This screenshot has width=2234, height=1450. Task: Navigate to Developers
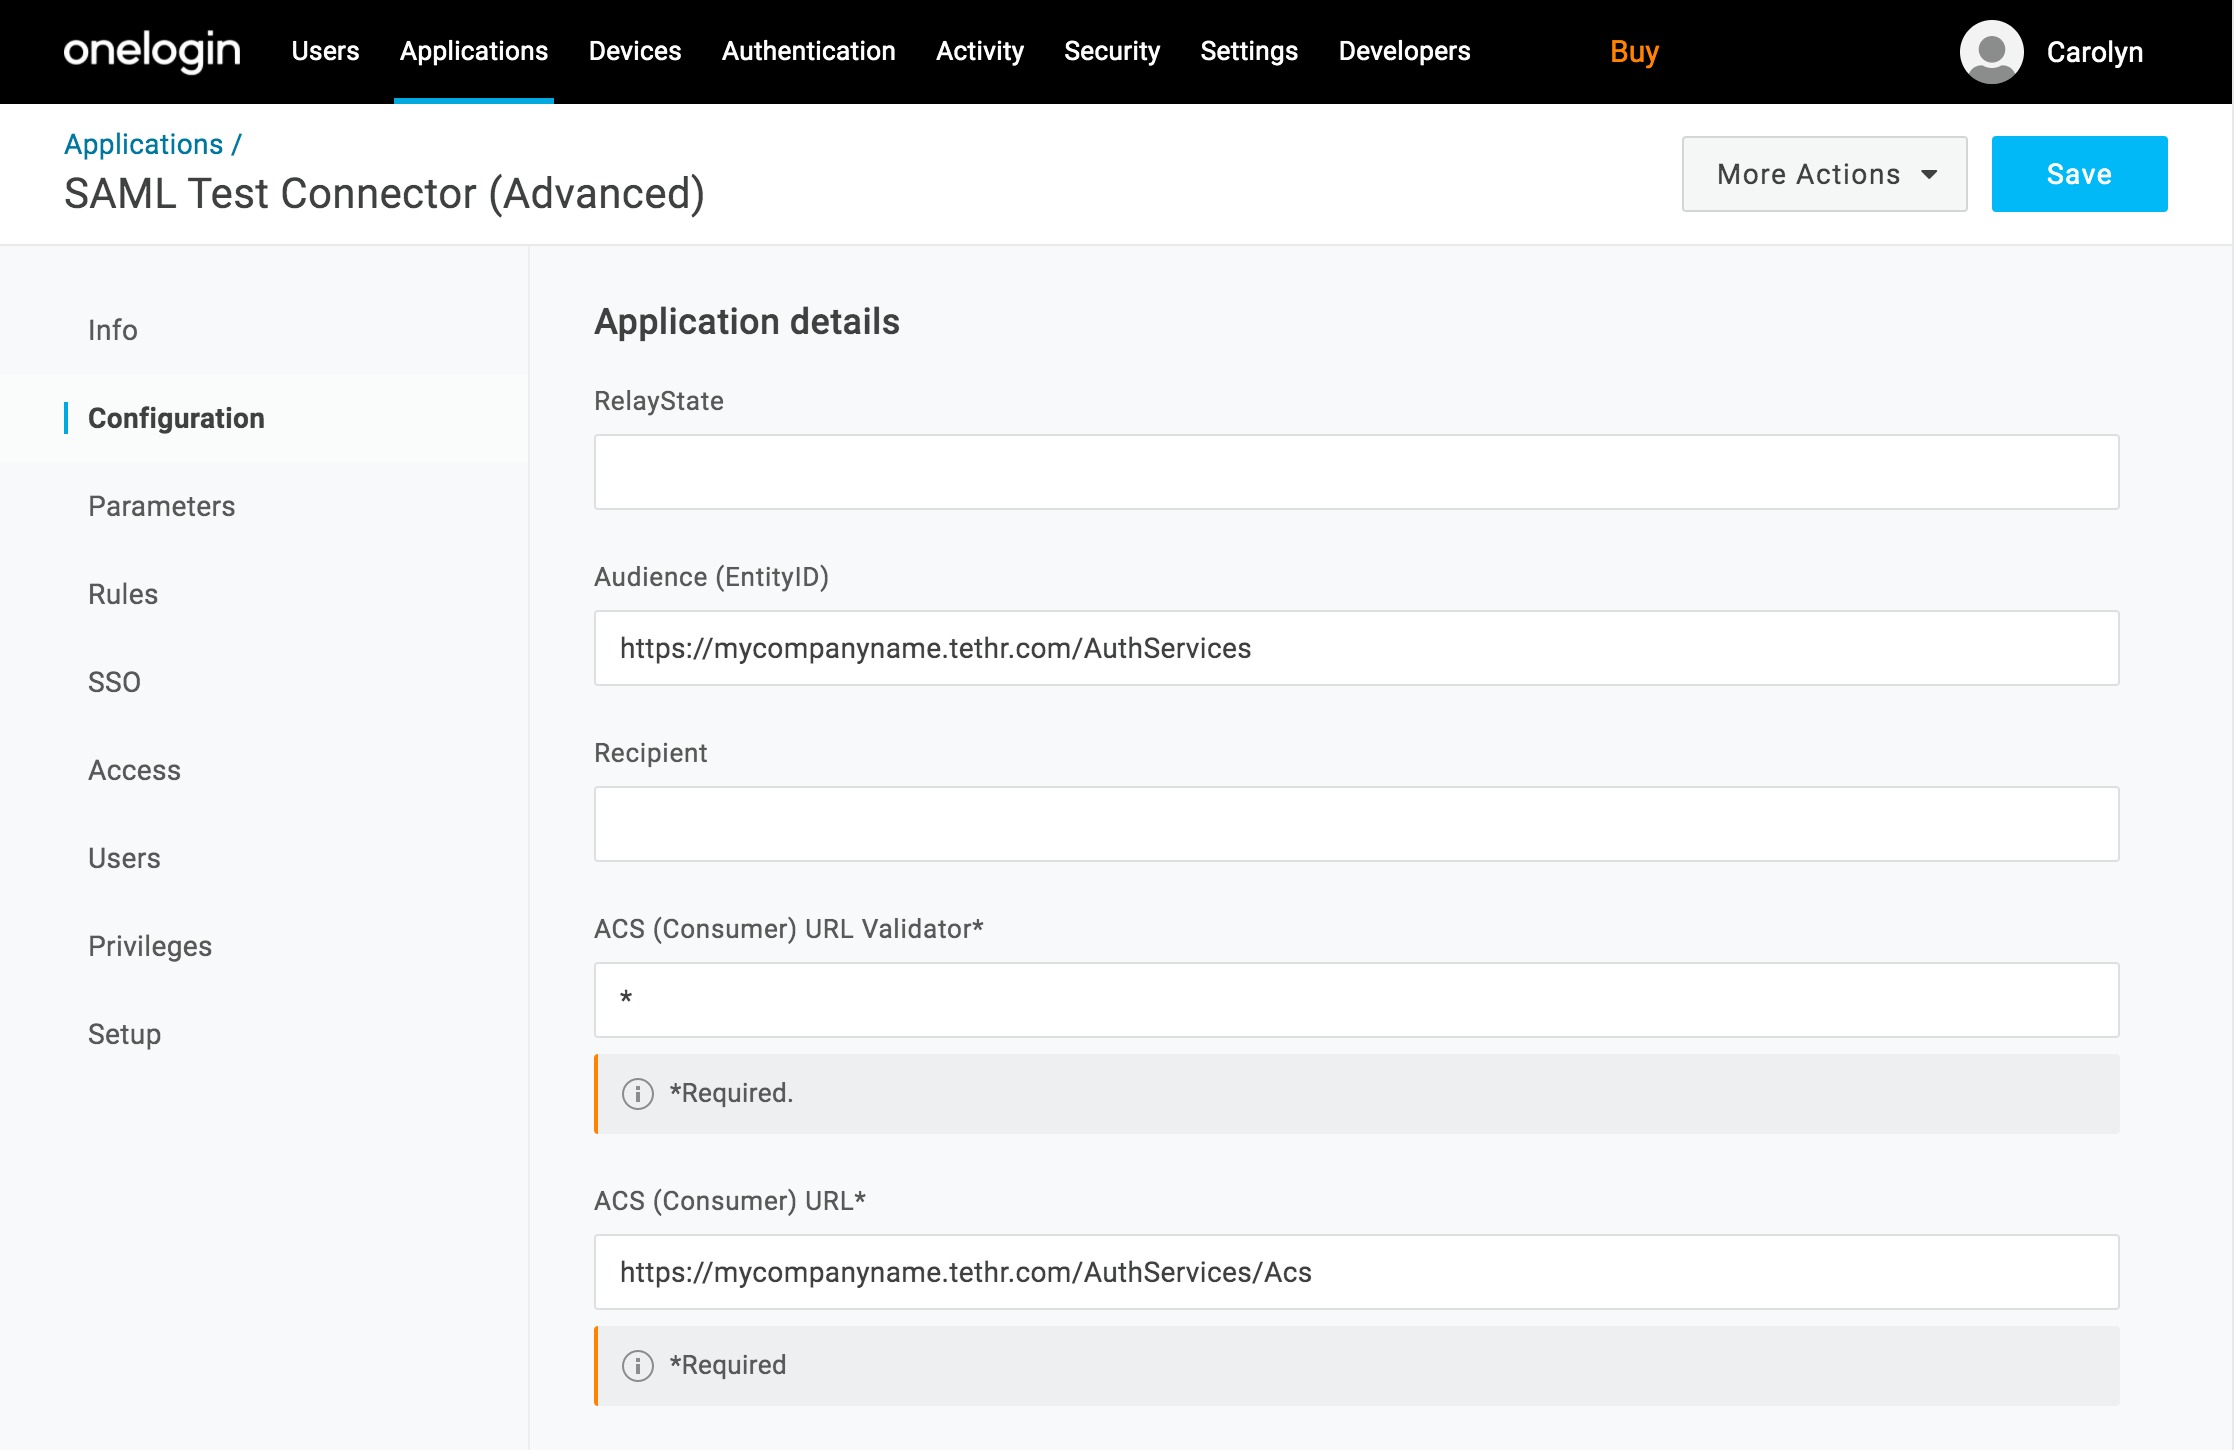pyautogui.click(x=1403, y=51)
